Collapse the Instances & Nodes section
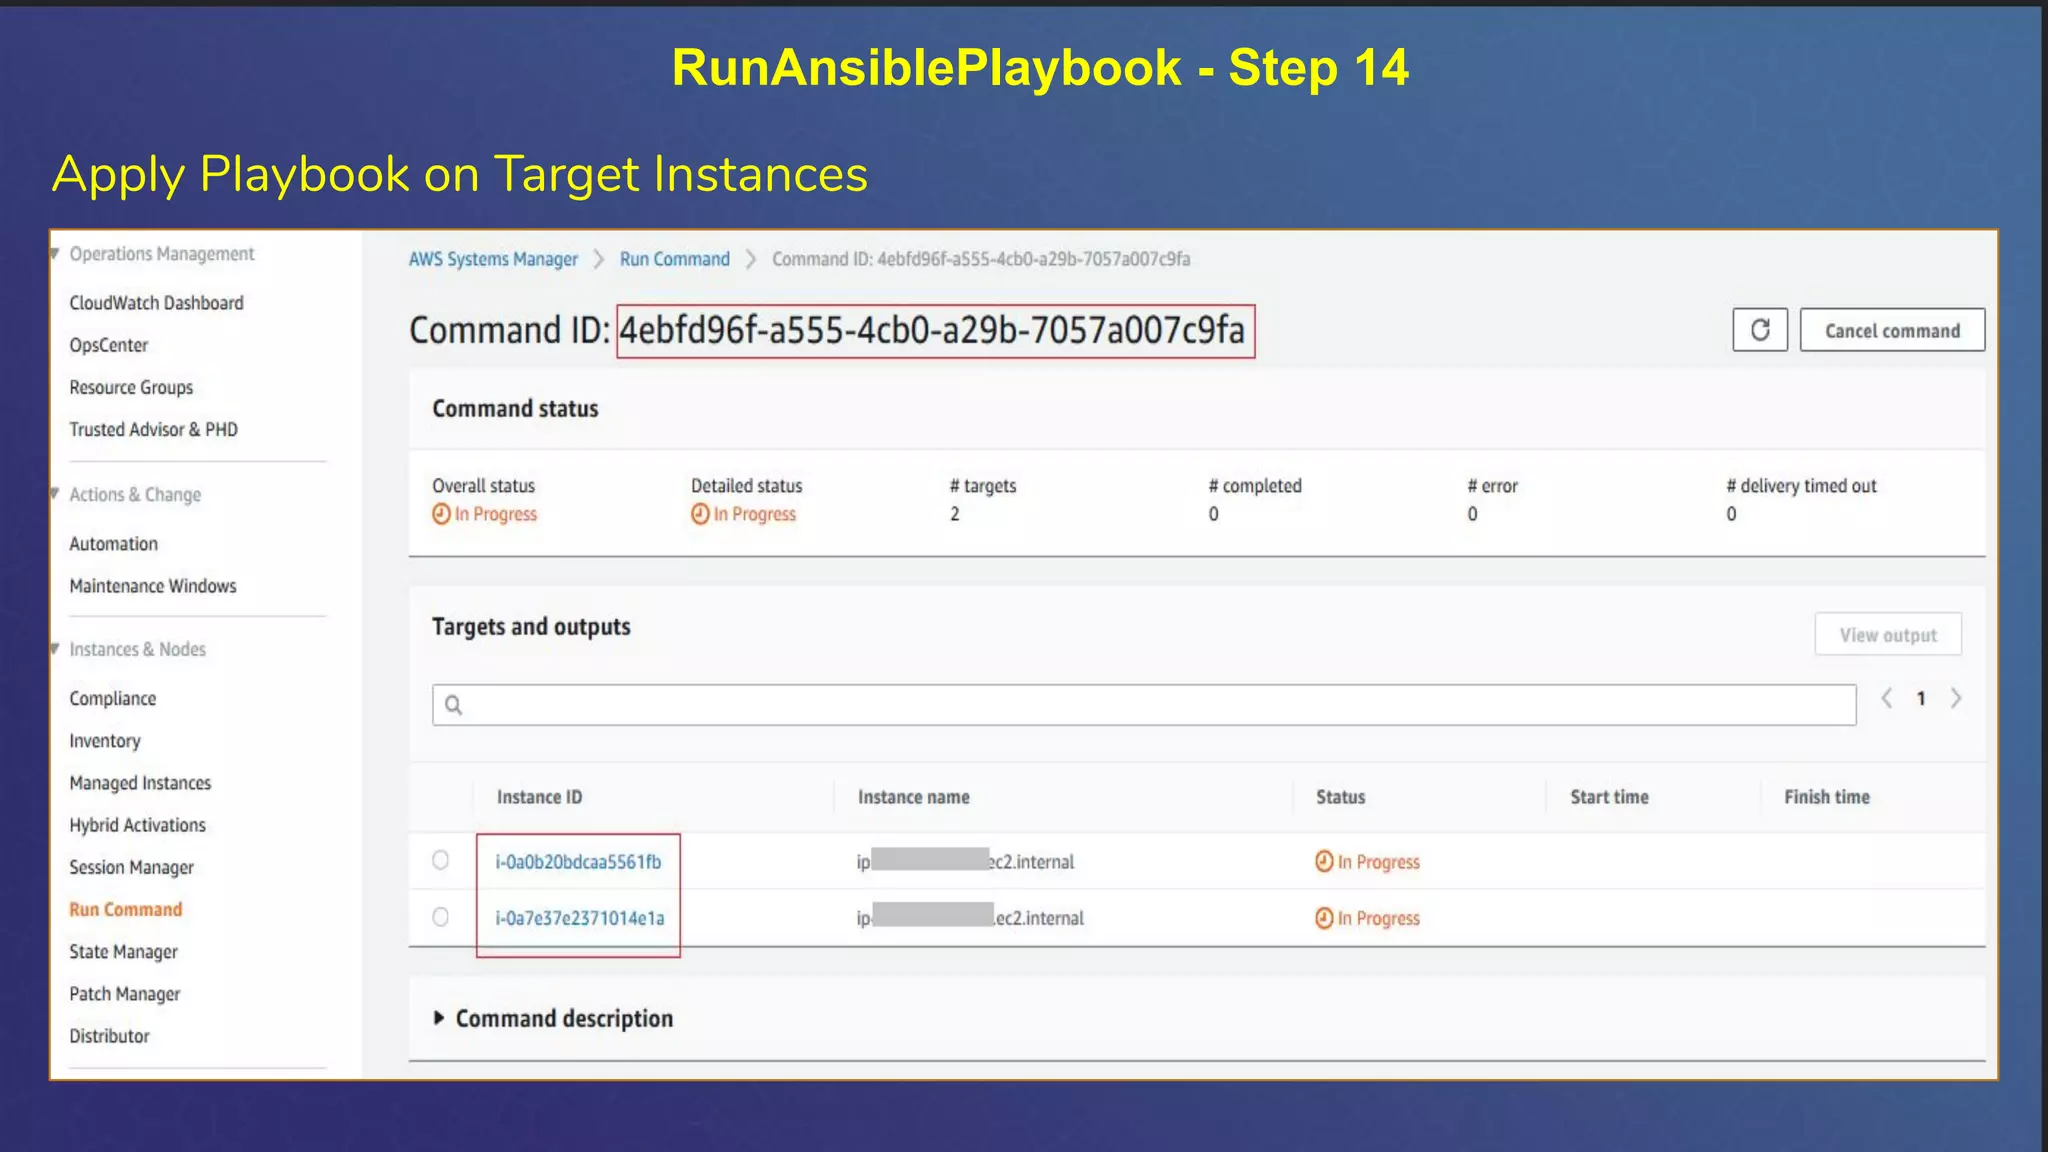Image resolution: width=2048 pixels, height=1152 pixels. 55,649
